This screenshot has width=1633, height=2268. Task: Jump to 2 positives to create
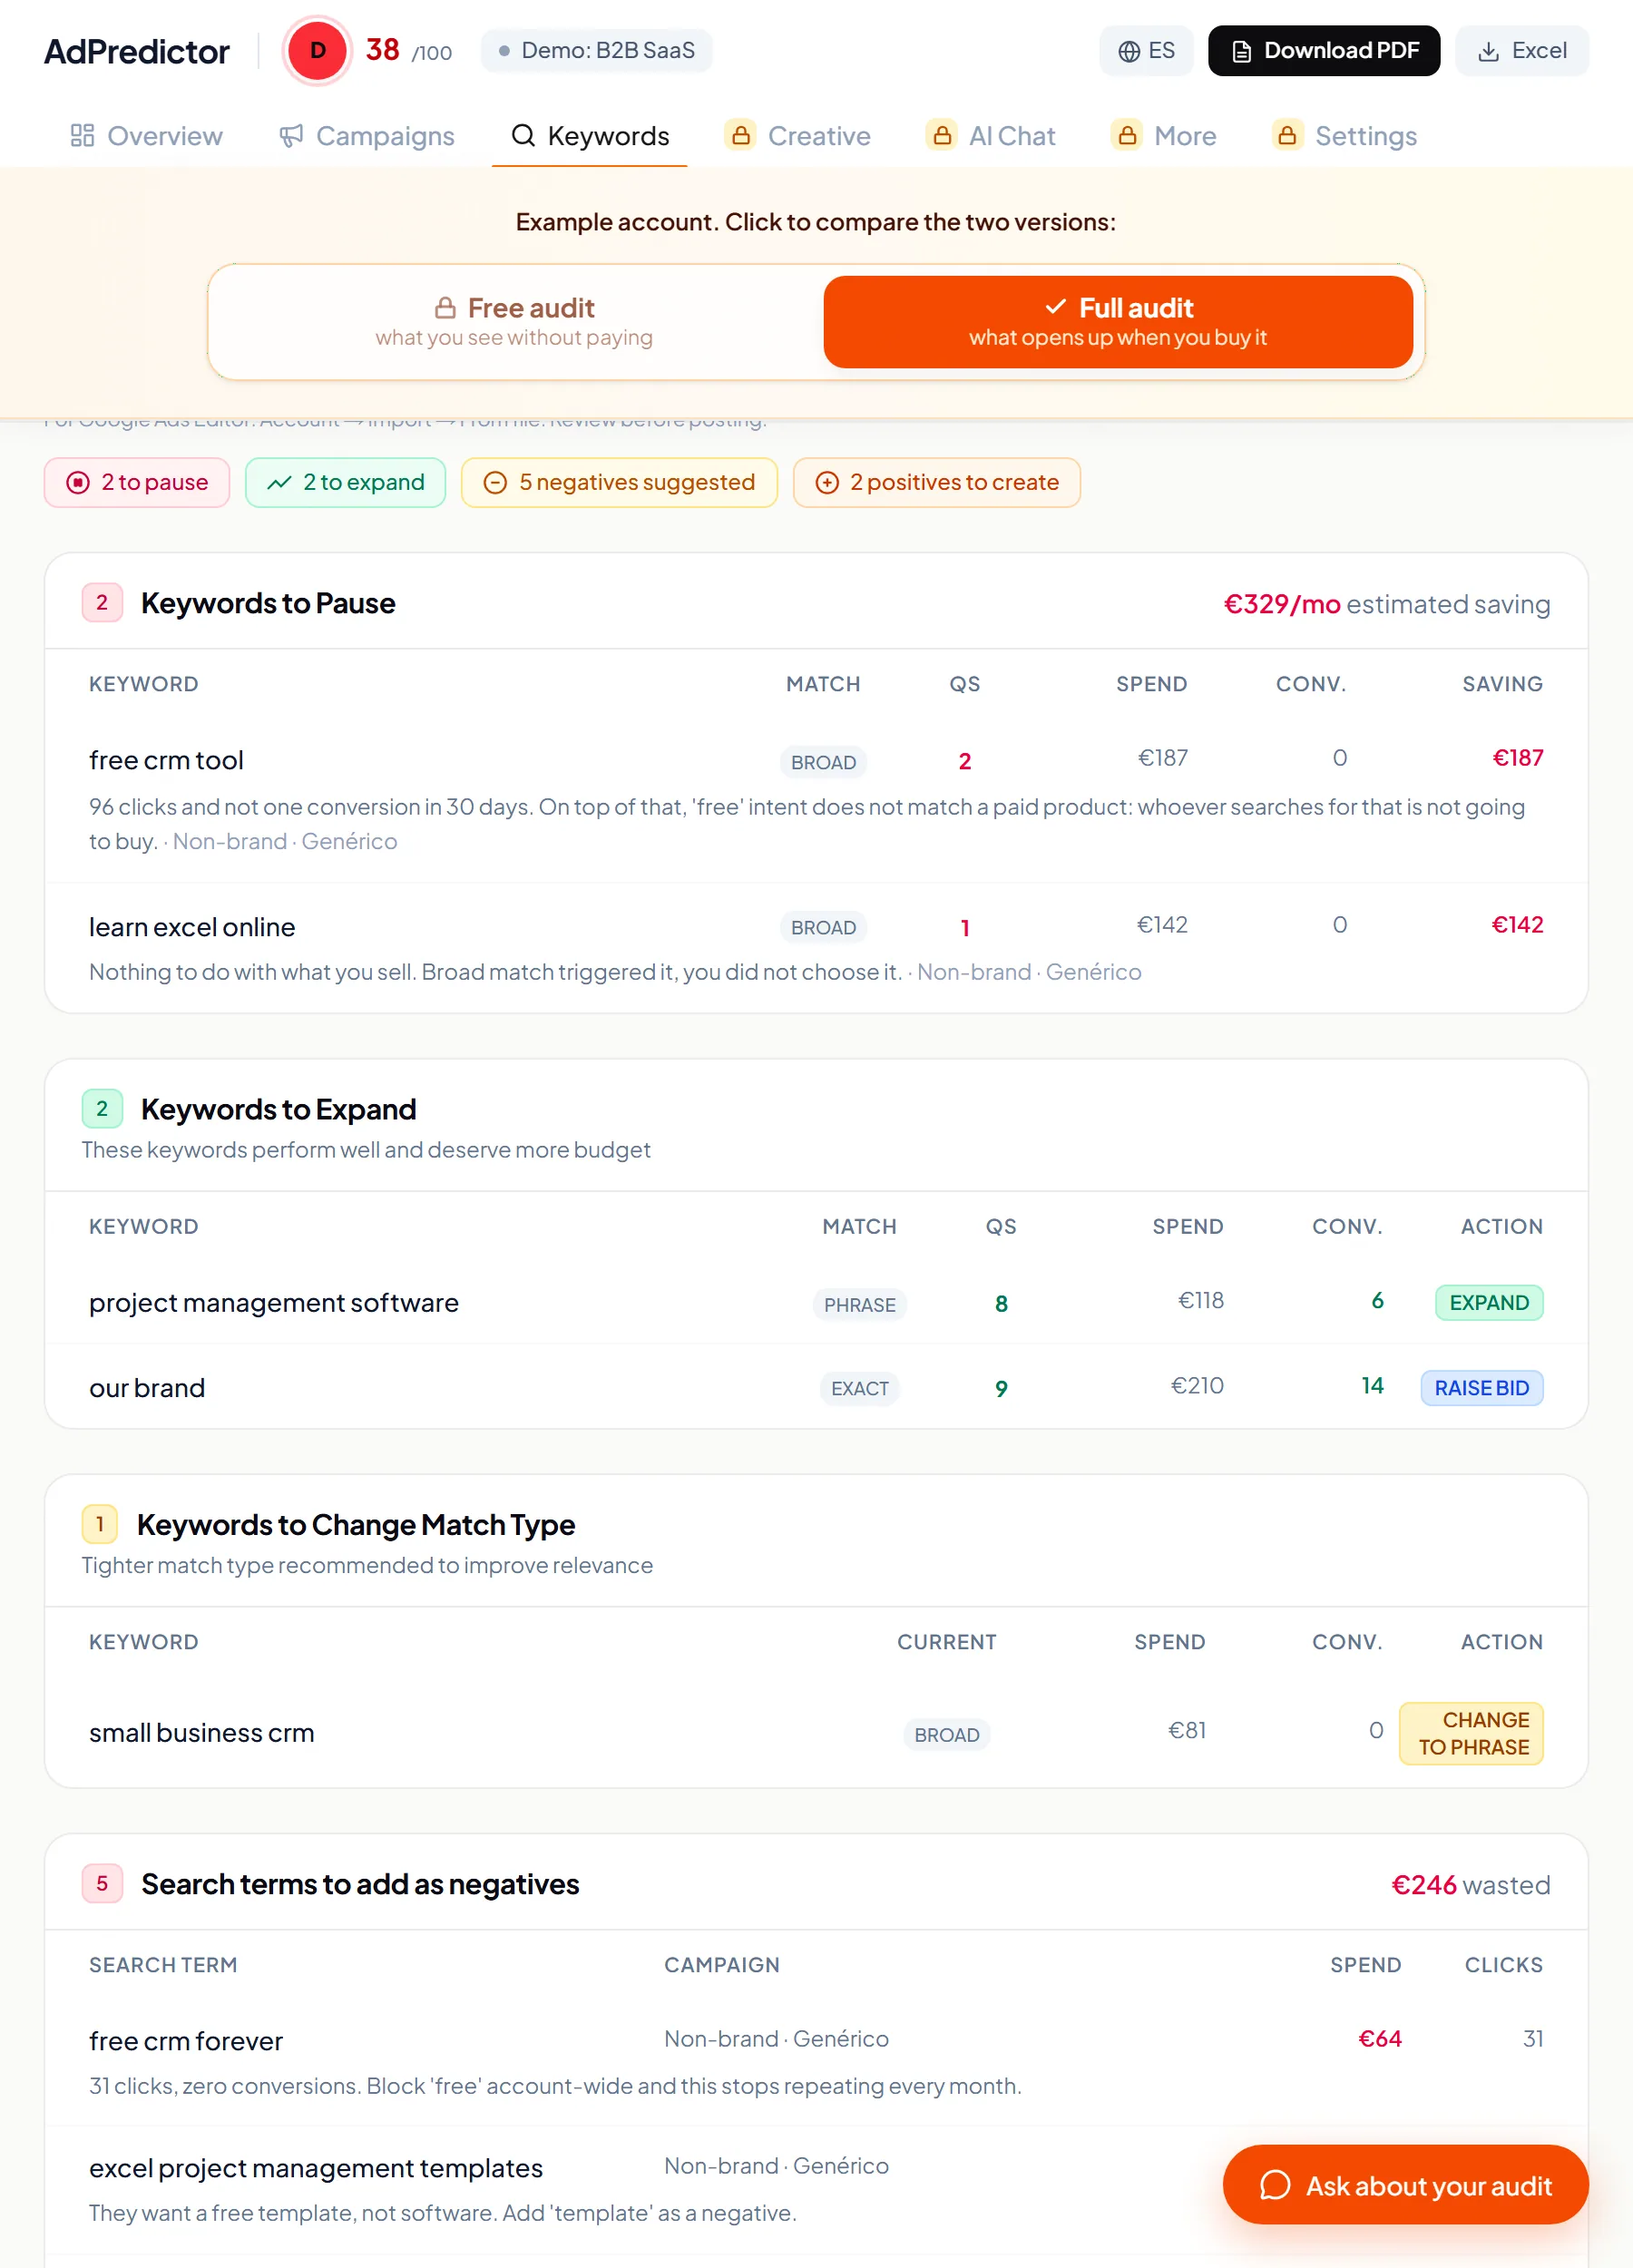coord(937,482)
